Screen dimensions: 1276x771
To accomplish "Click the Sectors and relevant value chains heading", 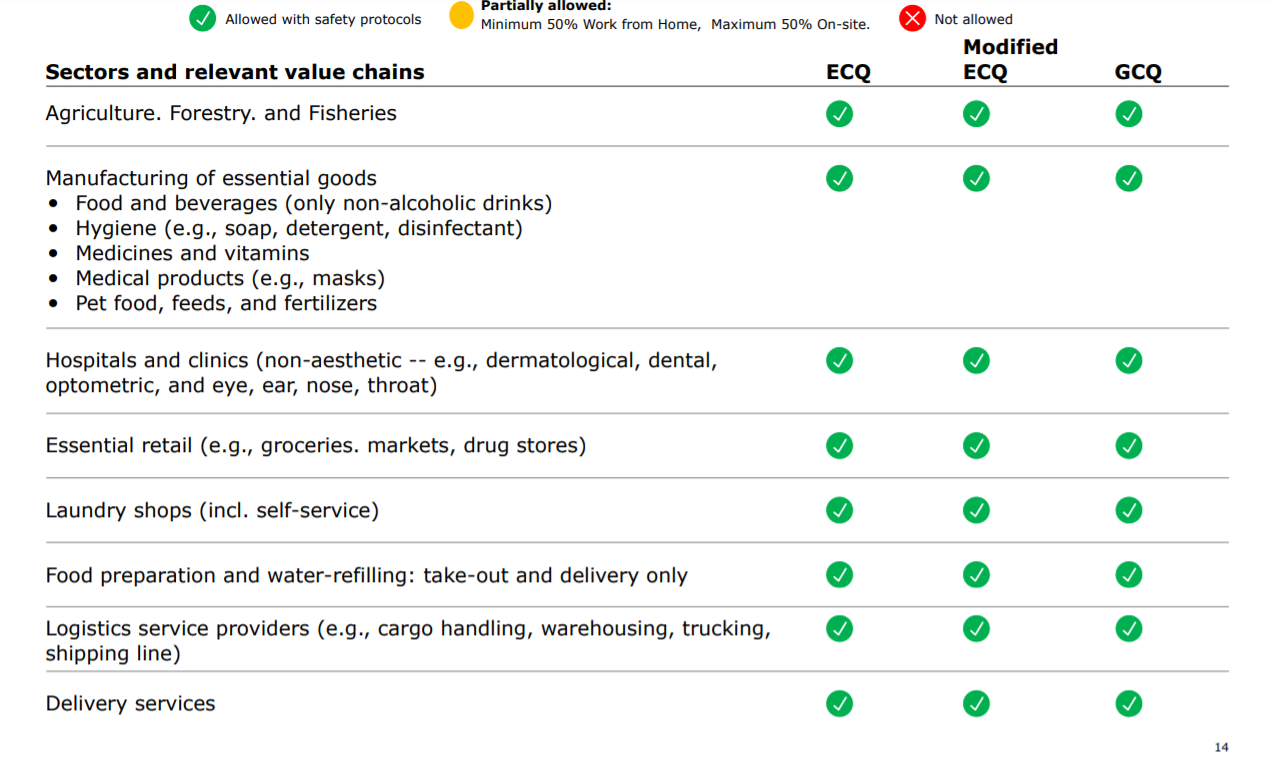I will 235,72.
